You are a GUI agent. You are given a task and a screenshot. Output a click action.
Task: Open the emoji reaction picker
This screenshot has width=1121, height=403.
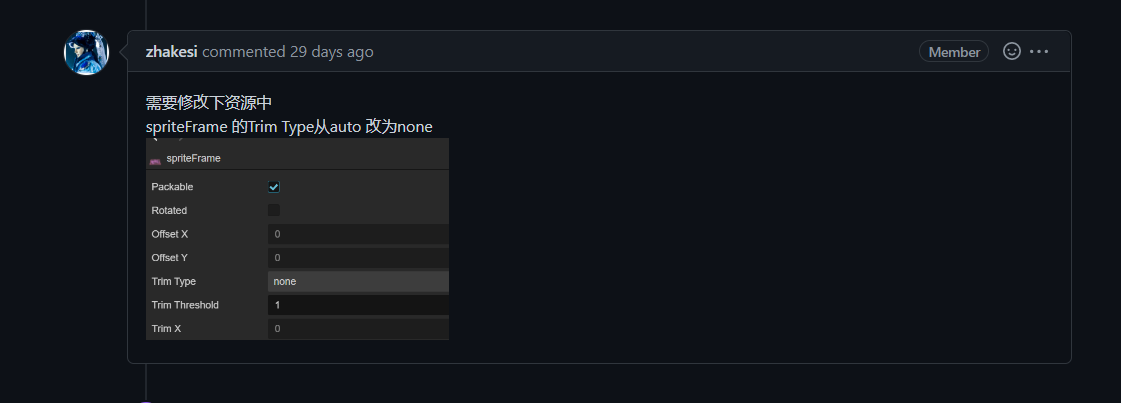point(1011,51)
